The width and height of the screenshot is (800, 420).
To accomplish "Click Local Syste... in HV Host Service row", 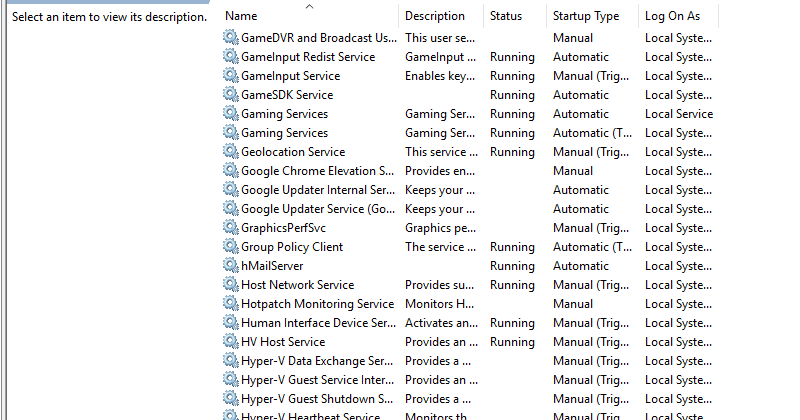I will pos(678,342).
